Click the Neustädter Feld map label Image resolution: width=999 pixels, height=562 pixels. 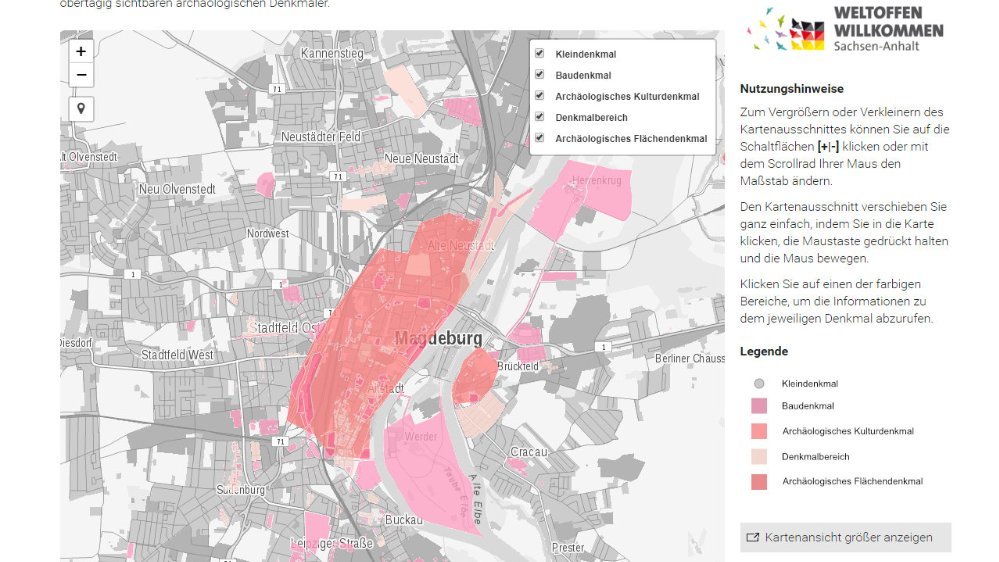click(320, 136)
